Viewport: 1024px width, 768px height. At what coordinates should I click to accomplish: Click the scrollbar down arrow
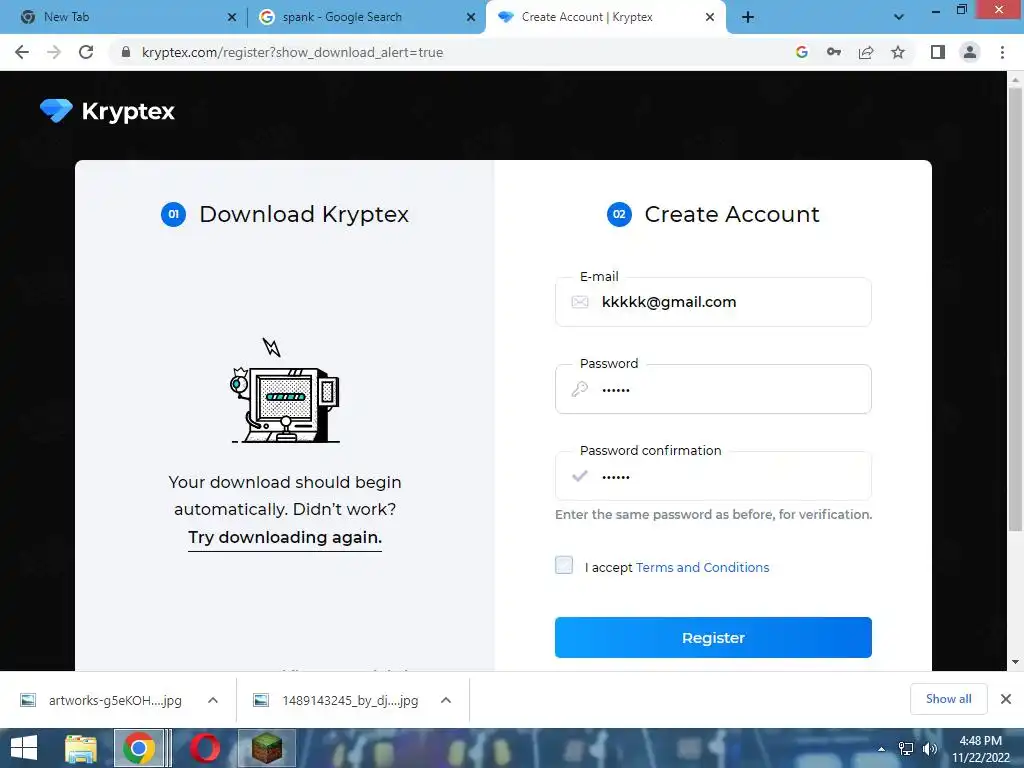(x=1015, y=662)
